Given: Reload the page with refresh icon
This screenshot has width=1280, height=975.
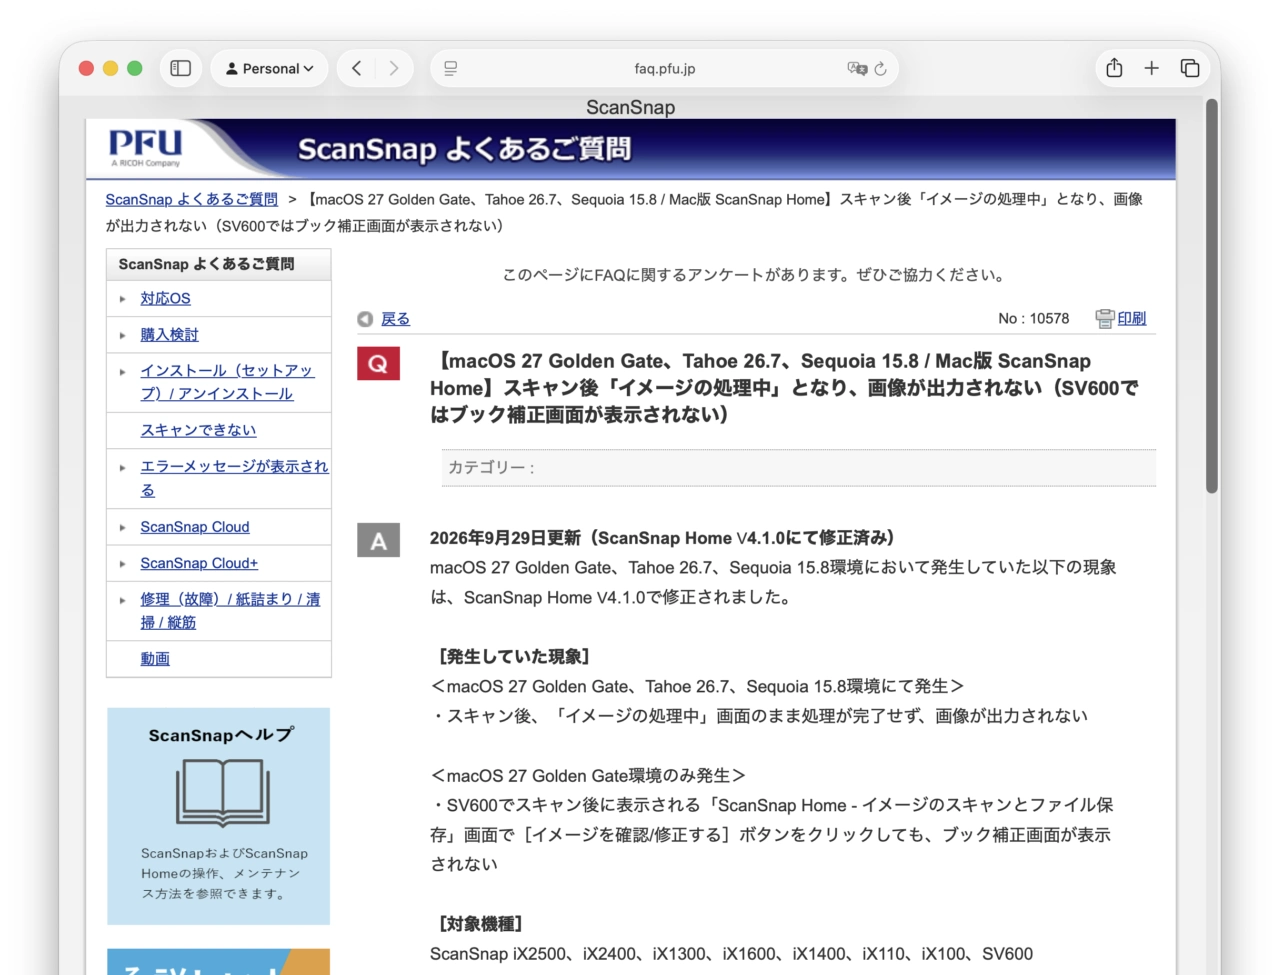Looking at the screenshot, I should point(881,68).
